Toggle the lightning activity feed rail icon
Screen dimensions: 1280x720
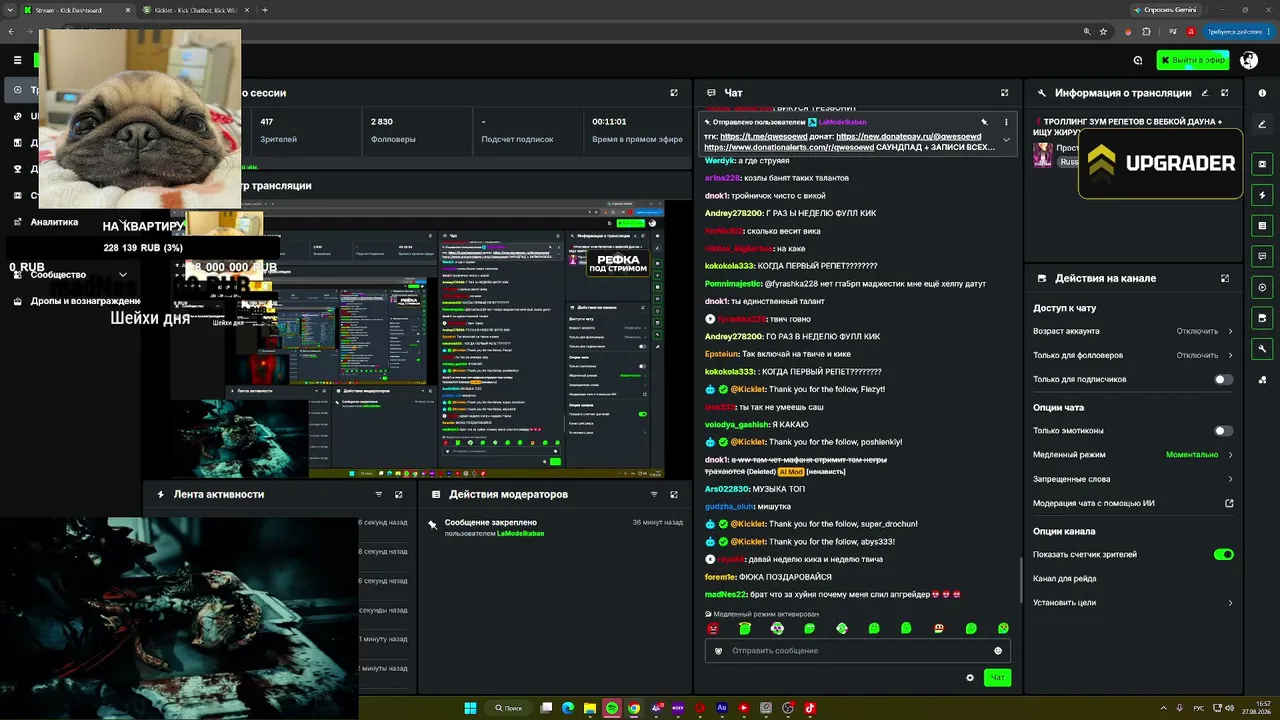tap(1262, 195)
